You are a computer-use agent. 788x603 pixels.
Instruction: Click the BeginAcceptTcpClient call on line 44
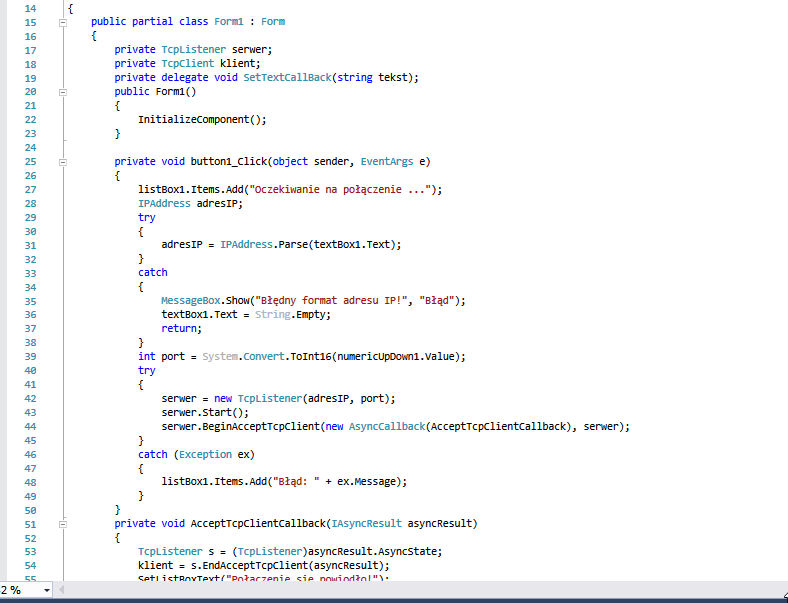(x=260, y=427)
